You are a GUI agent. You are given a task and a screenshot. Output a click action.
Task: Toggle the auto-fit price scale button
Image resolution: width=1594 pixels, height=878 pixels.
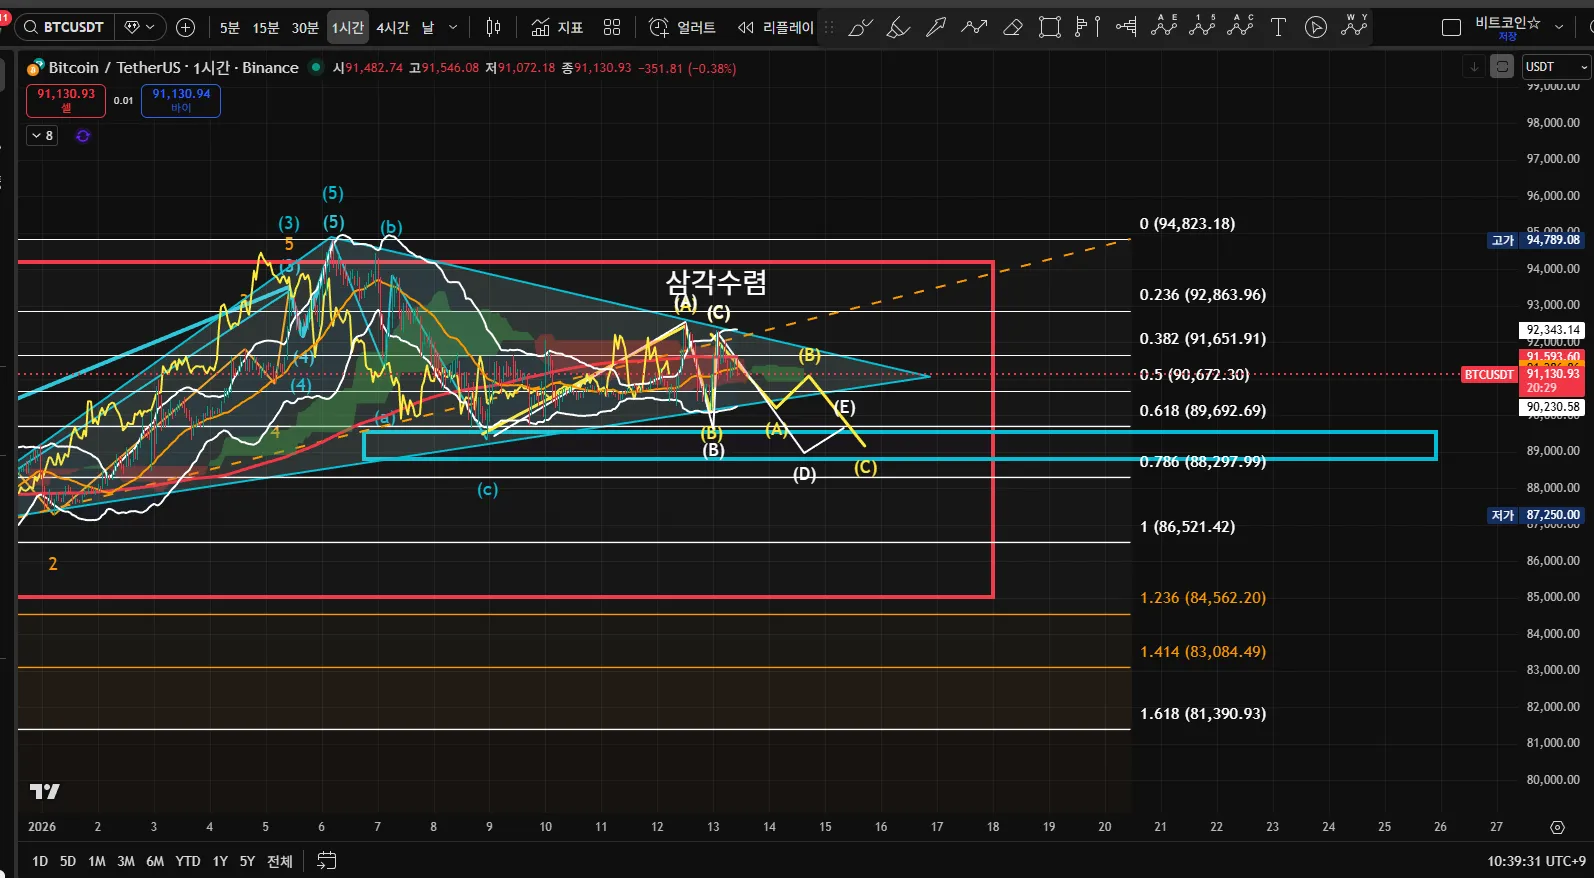point(1501,67)
